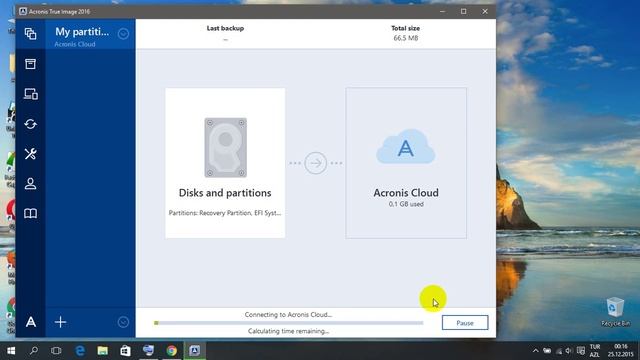Close the Acronis True Image window
640x360 pixels.
click(x=485, y=11)
